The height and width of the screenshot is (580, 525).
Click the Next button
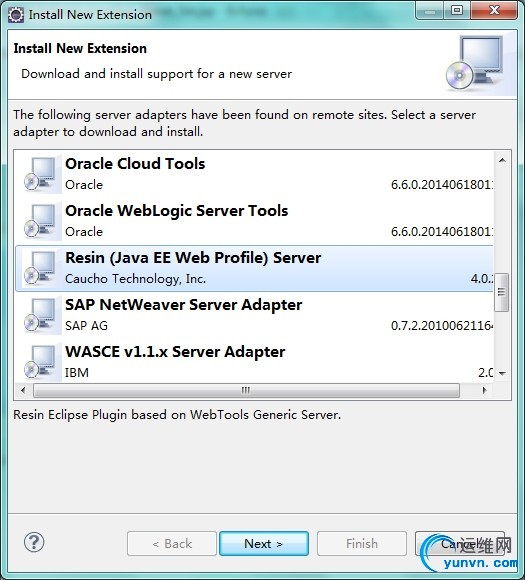pos(264,544)
